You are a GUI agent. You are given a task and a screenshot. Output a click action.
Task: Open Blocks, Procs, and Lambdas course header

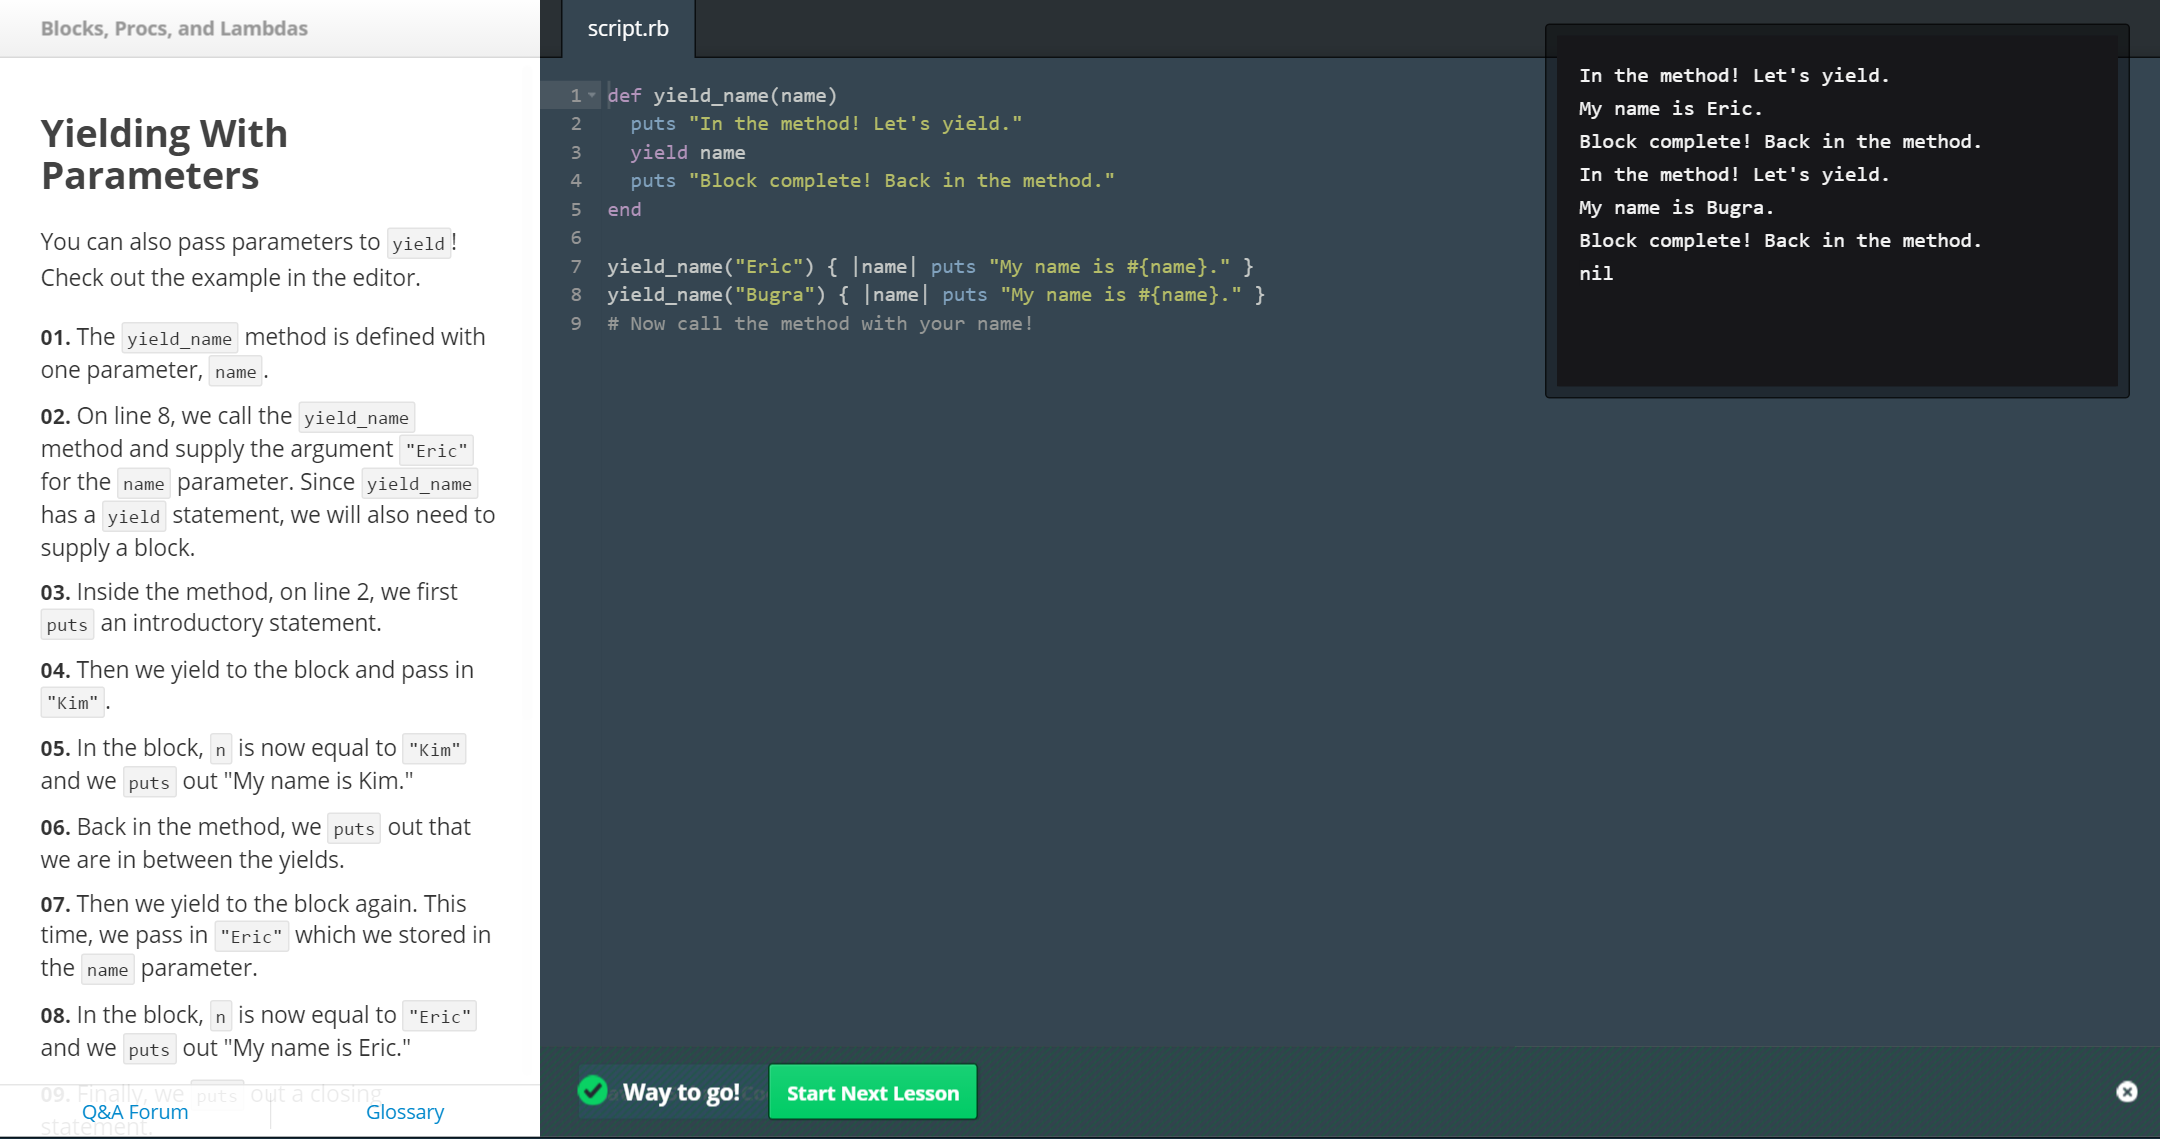coord(174,28)
